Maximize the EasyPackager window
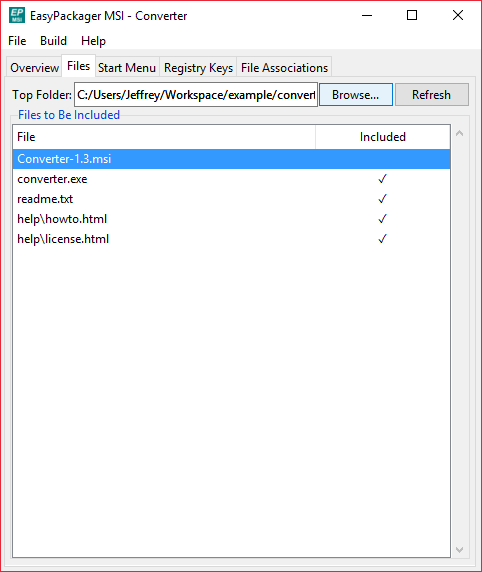Image resolution: width=482 pixels, height=572 pixels. tap(412, 15)
